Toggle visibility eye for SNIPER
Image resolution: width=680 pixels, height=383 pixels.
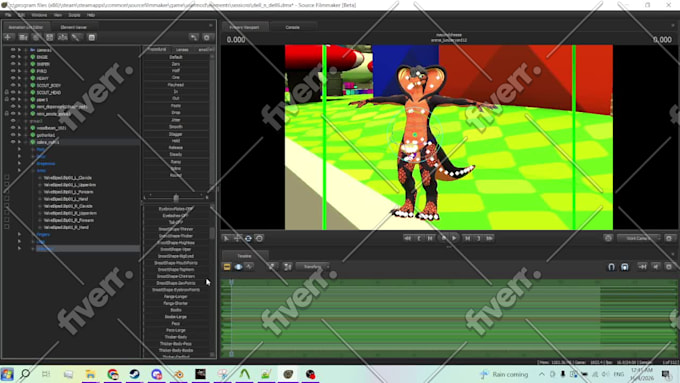(13, 64)
